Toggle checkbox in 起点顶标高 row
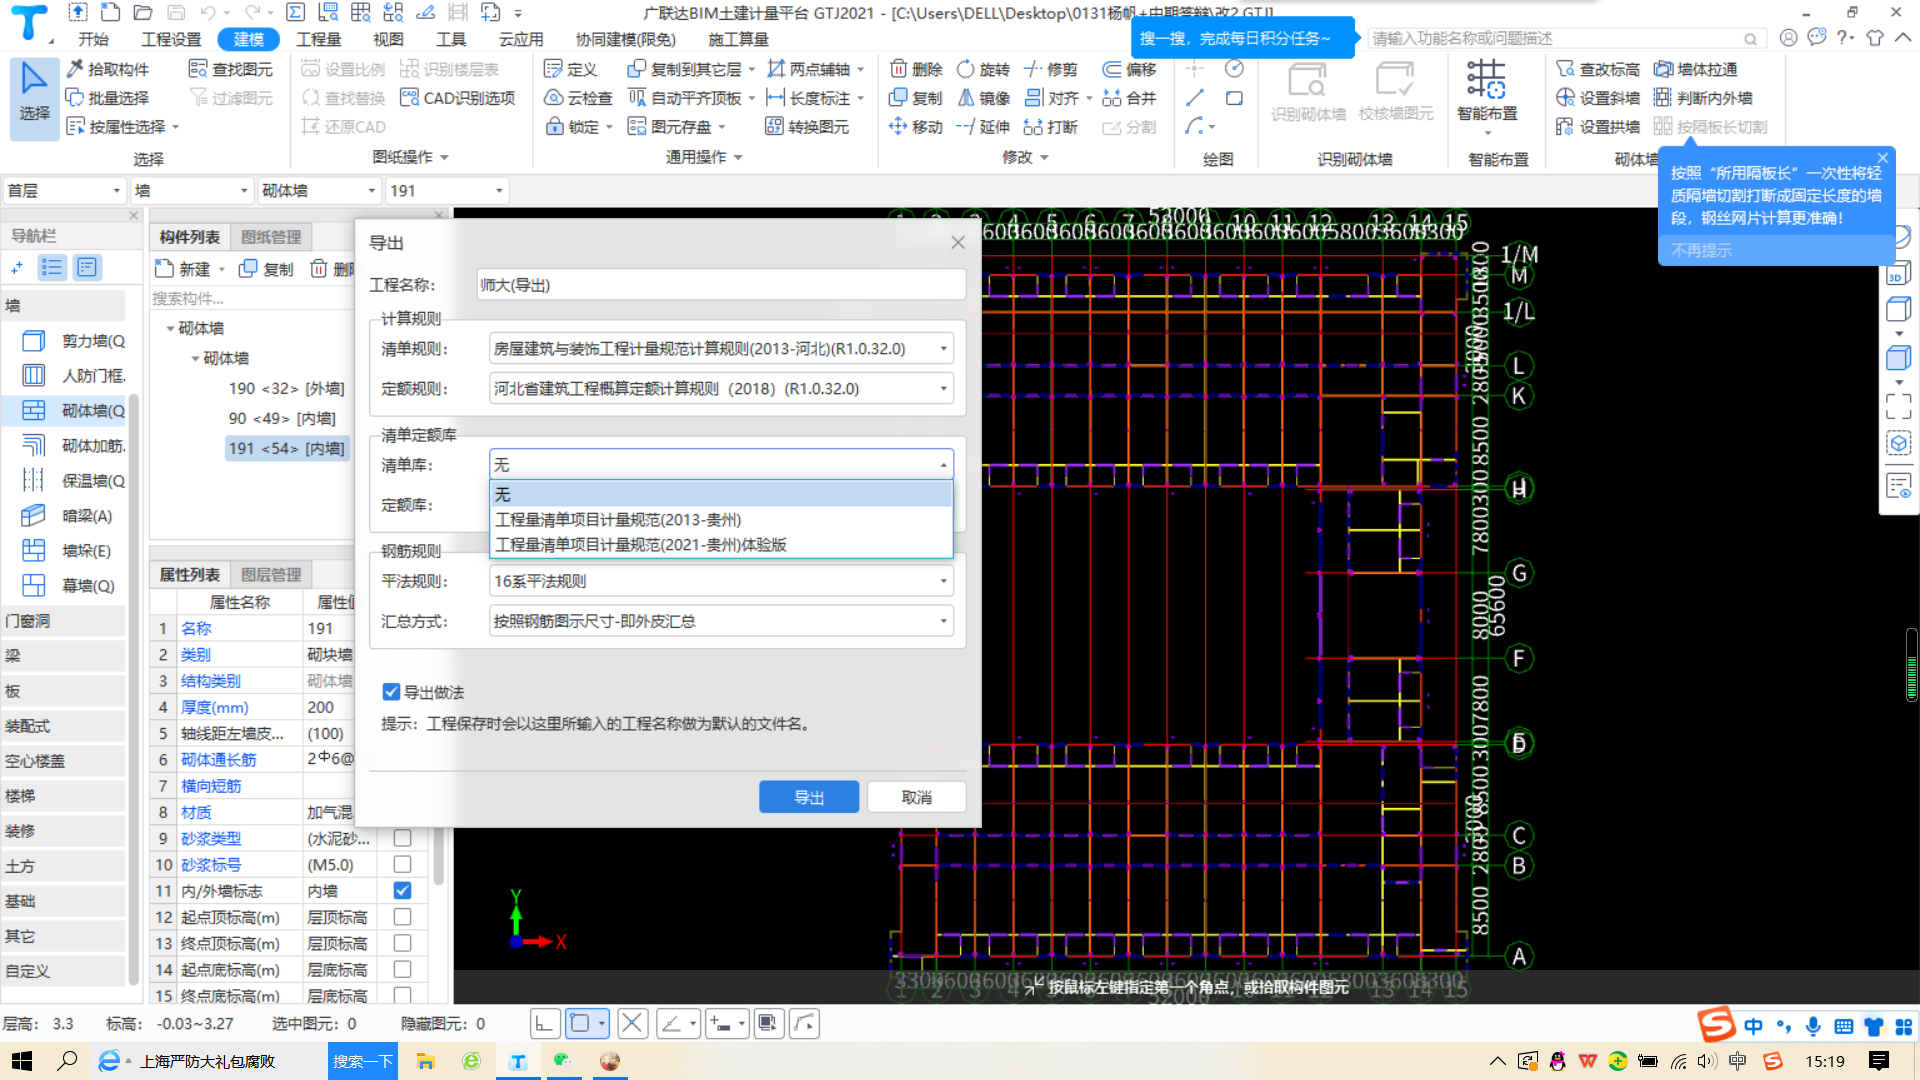This screenshot has height=1080, width=1920. (x=402, y=917)
